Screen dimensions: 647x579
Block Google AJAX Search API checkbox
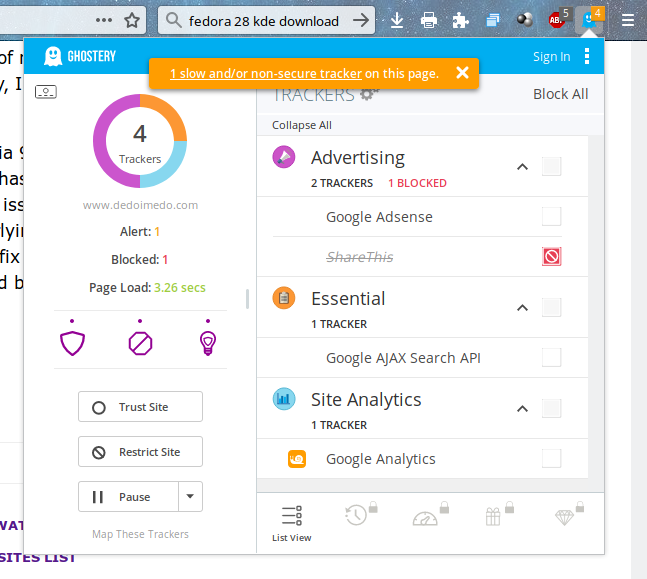pos(551,357)
